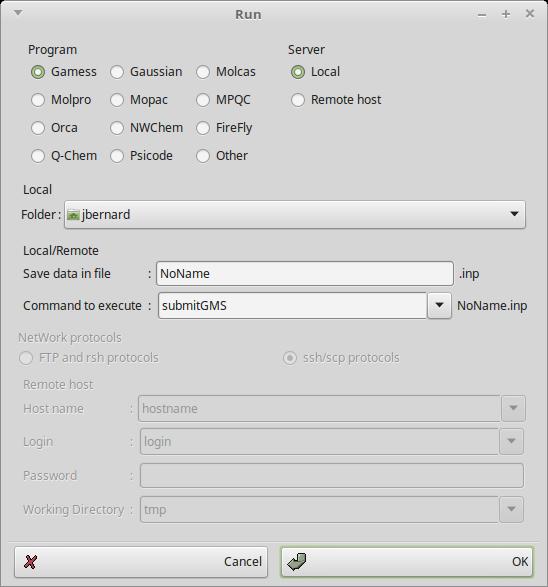Click the submitGMS command text field
Image resolution: width=548 pixels, height=587 pixels.
tap(292, 305)
